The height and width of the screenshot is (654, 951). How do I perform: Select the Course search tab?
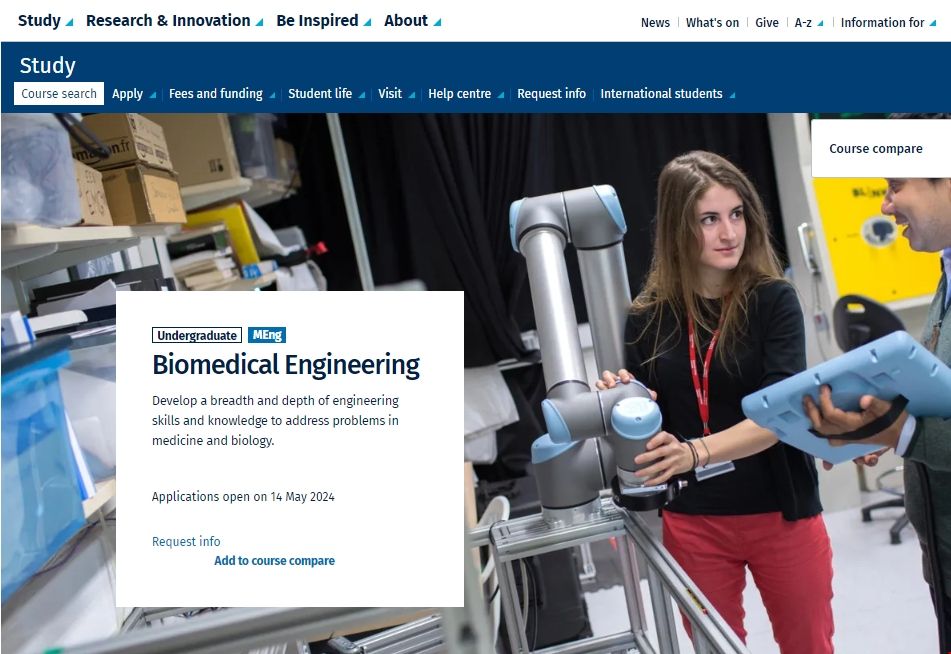[59, 94]
